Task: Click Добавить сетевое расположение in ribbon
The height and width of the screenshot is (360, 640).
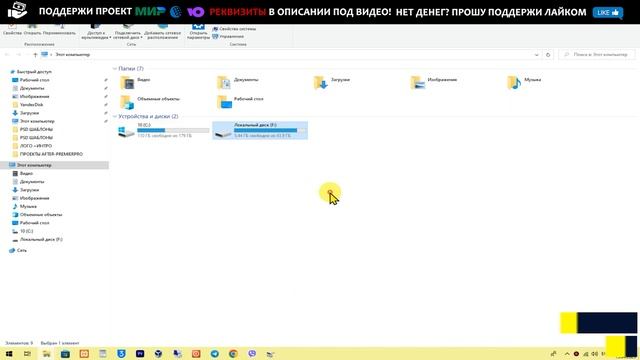Action: [162, 32]
